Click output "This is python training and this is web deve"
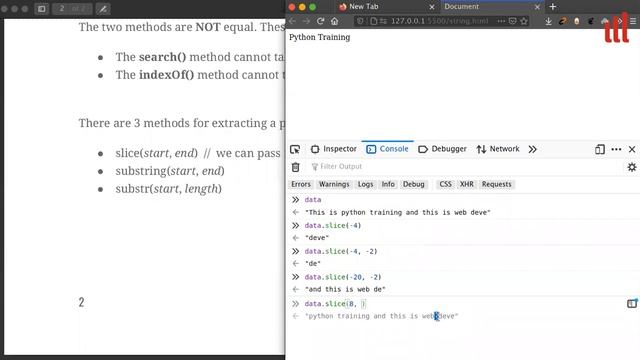The width and height of the screenshot is (640, 360). click(398, 212)
